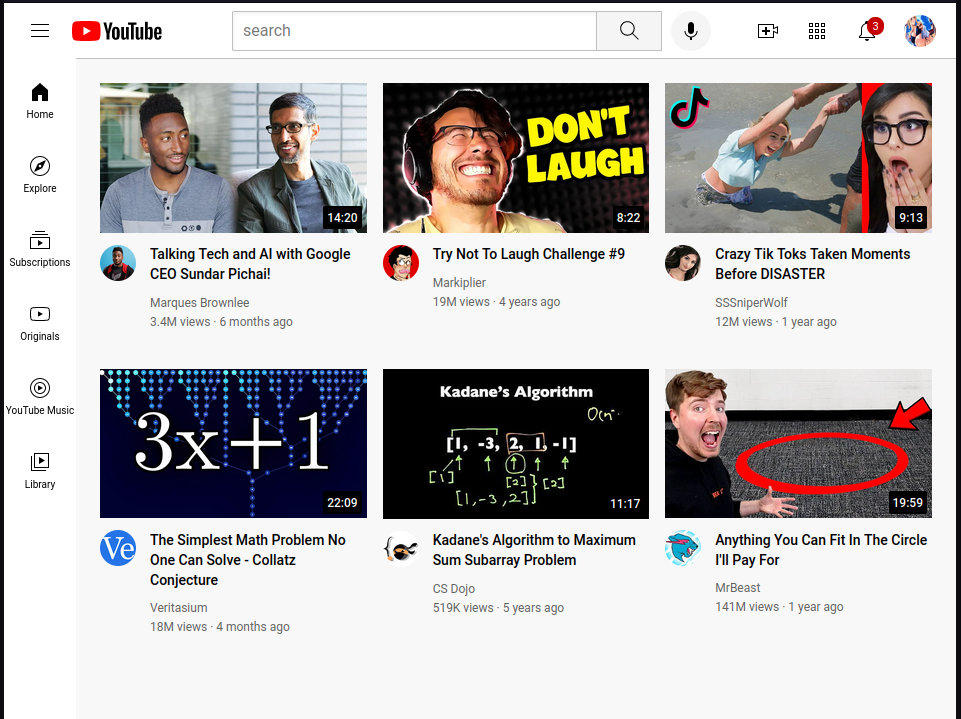Click the magnifying glass search button
961x719 pixels.
(628, 31)
